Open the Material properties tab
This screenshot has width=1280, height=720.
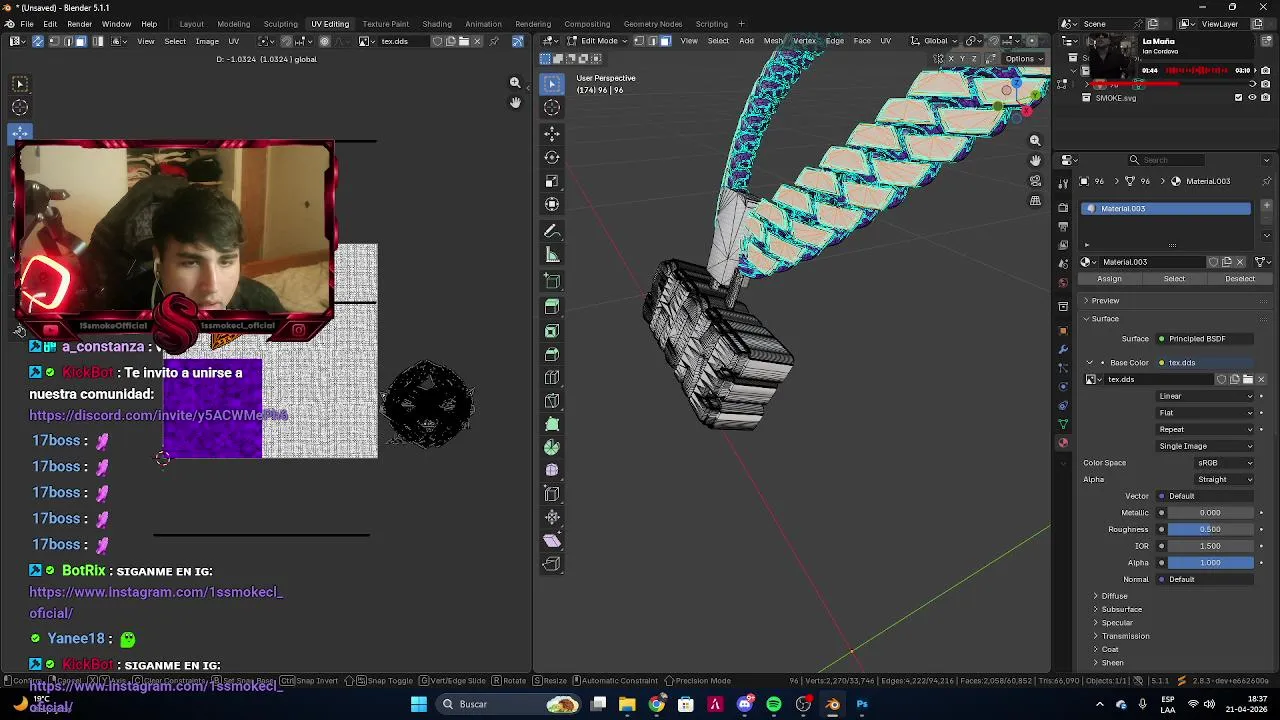[x=1063, y=443]
